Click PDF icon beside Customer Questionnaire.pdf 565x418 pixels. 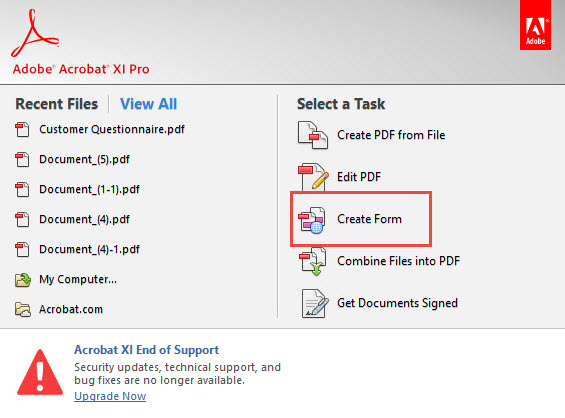[22, 130]
